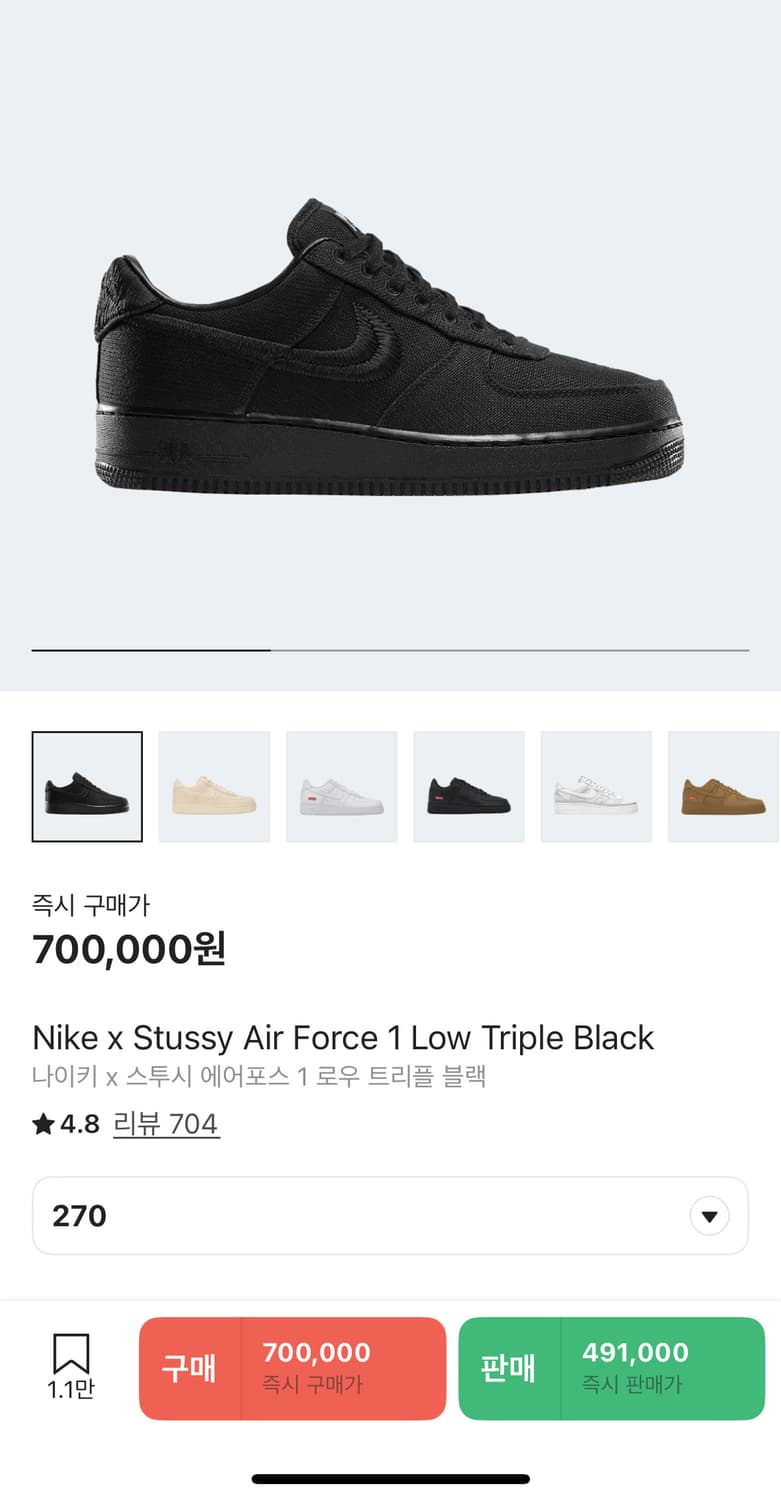Tap the 700,000 즉시 구매가 price in buy button
781x1500 pixels.
coord(316,1368)
